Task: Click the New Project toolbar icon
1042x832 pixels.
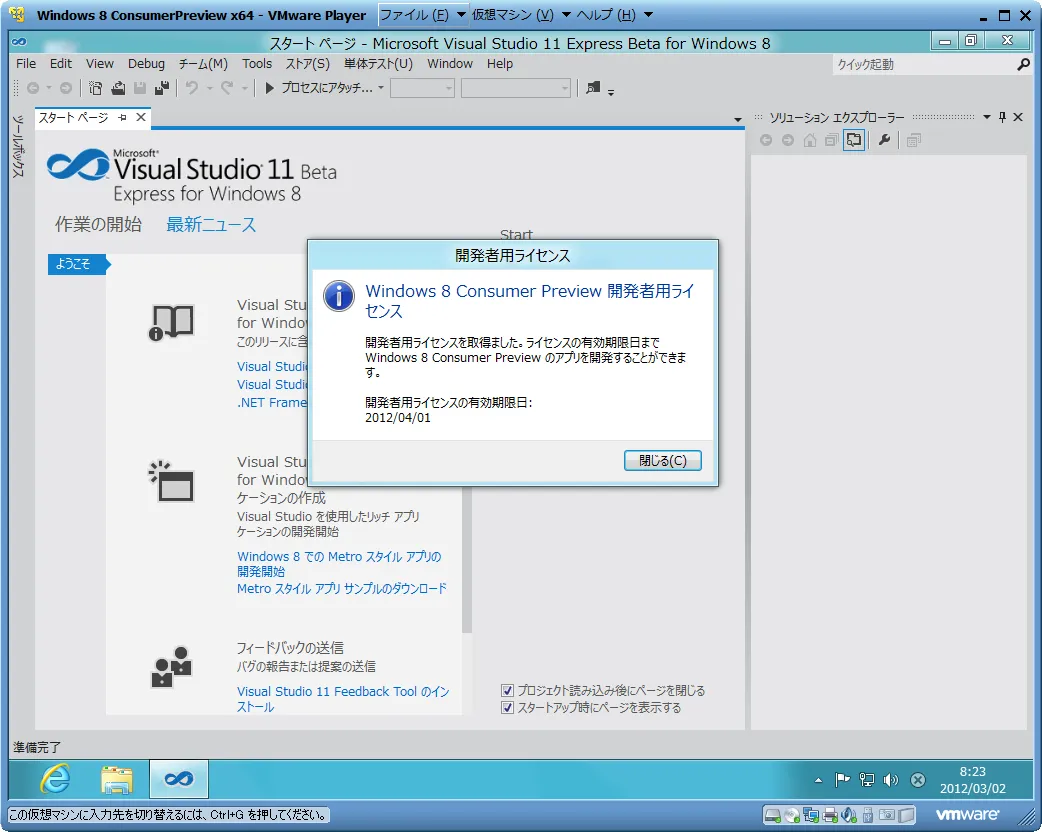Action: pos(96,88)
